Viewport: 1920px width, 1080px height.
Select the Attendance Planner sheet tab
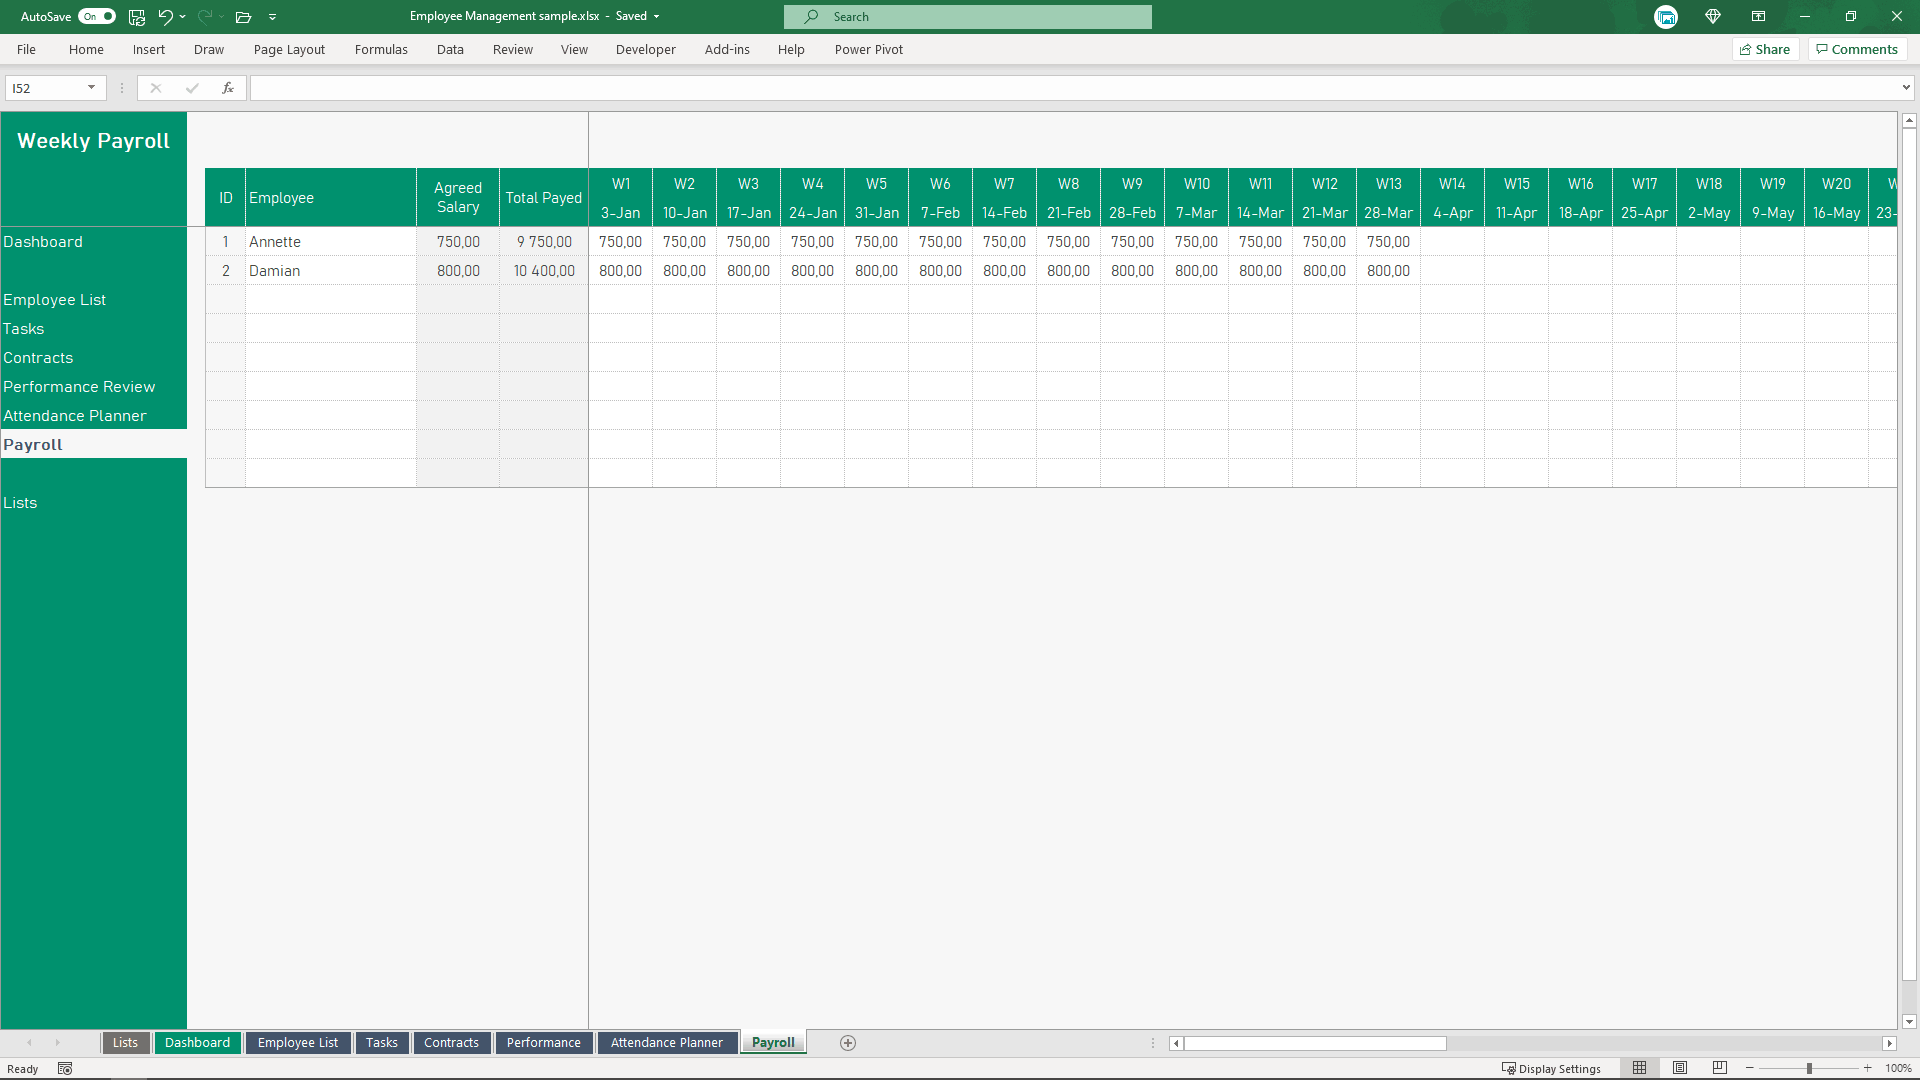(x=666, y=1042)
